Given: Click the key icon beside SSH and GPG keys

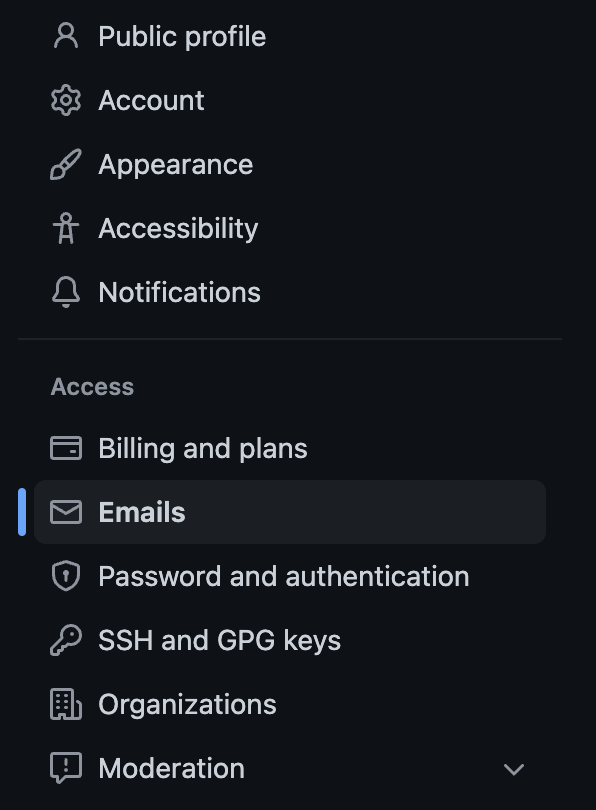Looking at the screenshot, I should 66,640.
